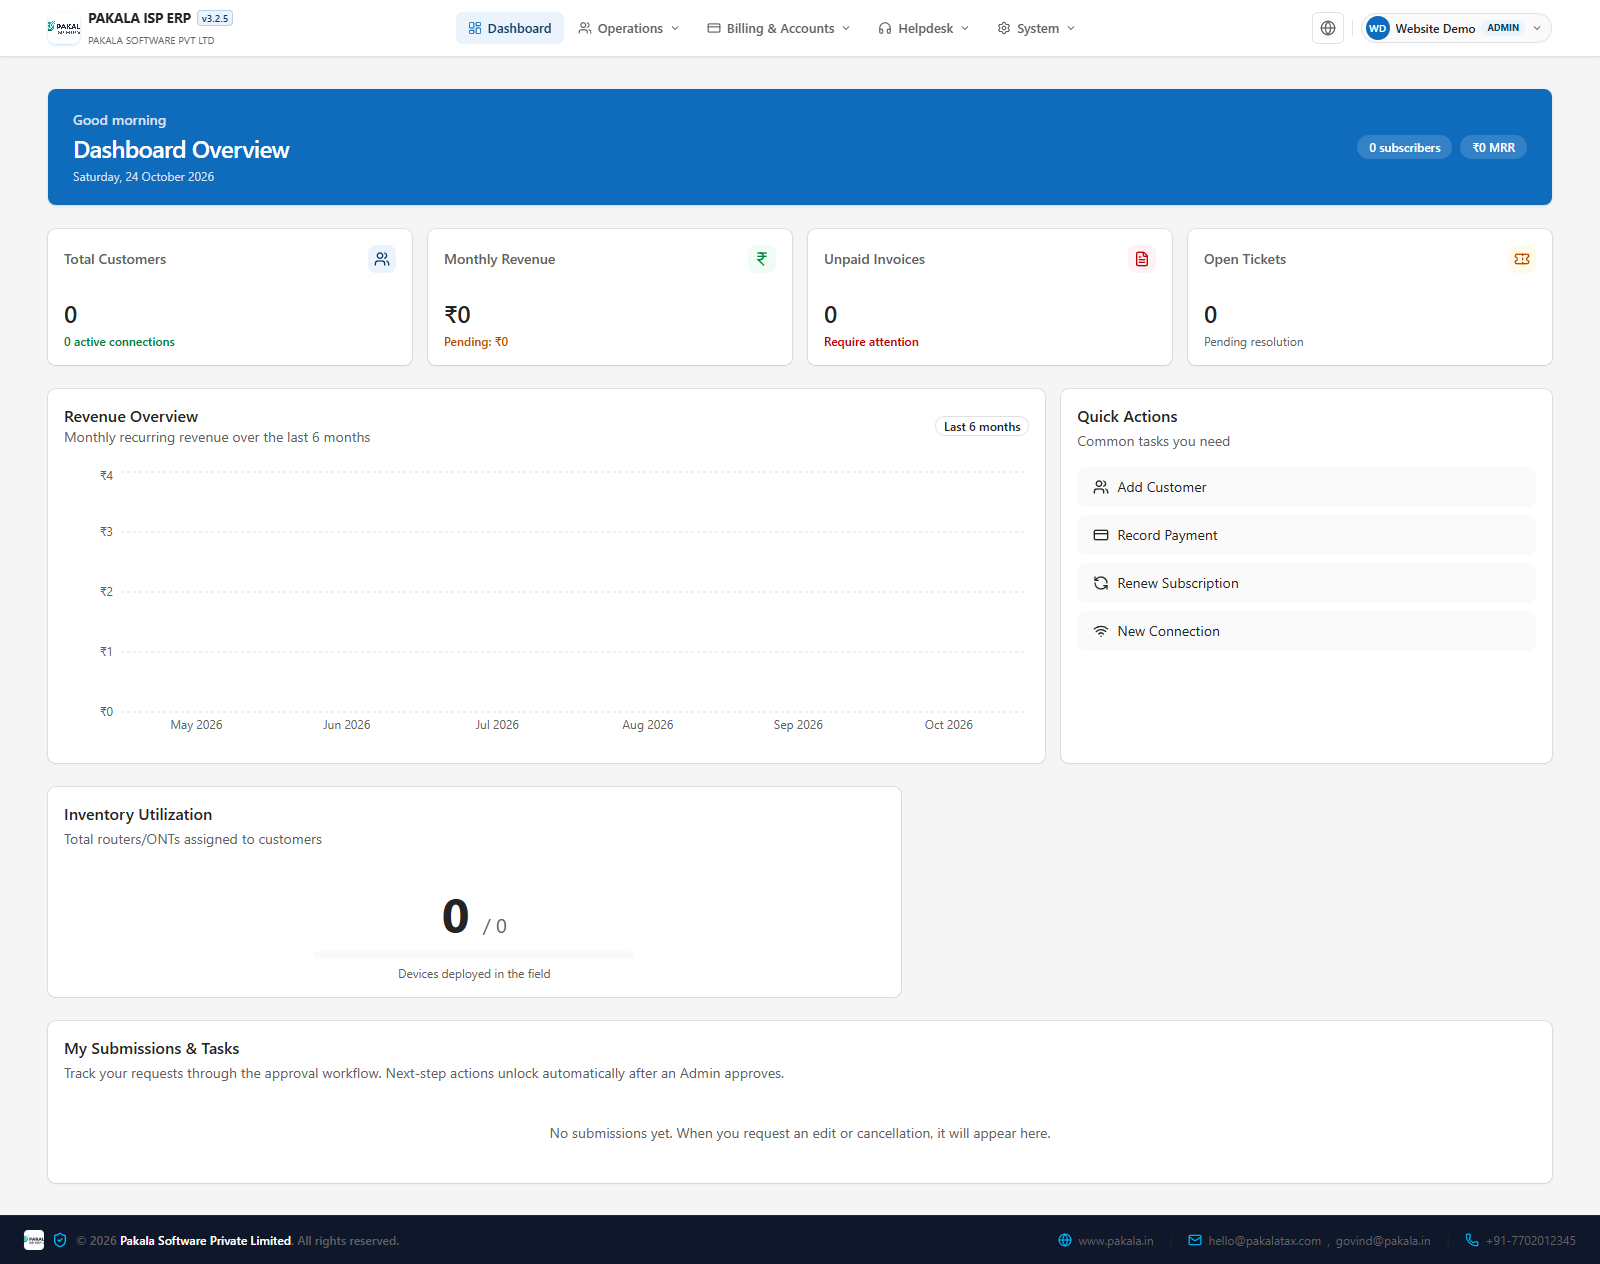Click the footer globe website icon
The image size is (1600, 1264).
1065,1240
